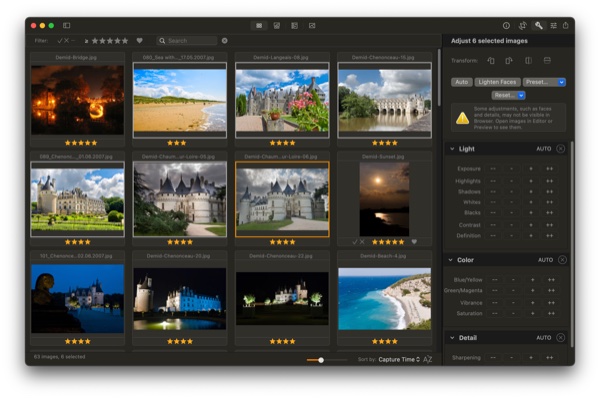The image size is (600, 399).
Task: Select the wrench Adjust panel icon
Action: (x=538, y=26)
